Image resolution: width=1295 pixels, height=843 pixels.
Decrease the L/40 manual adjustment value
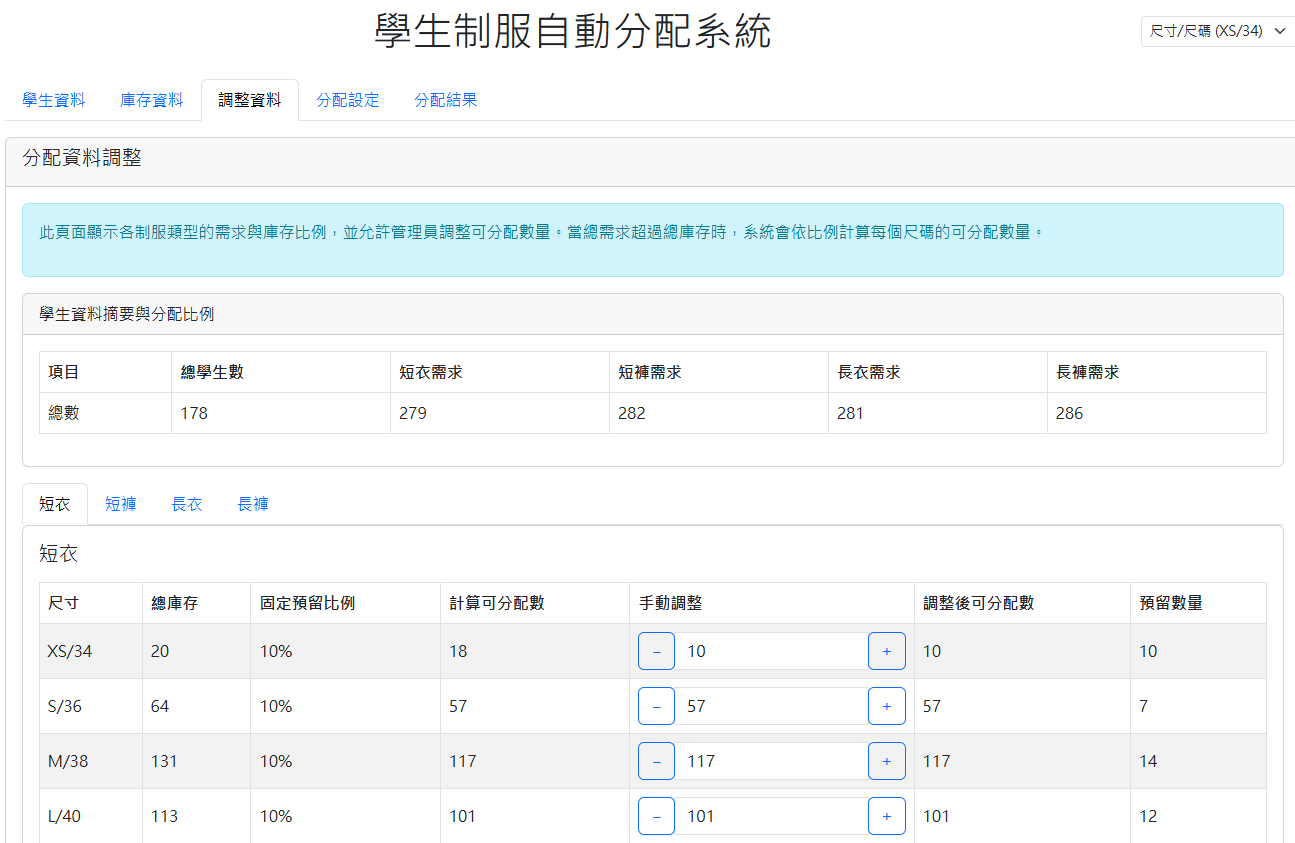pos(656,816)
